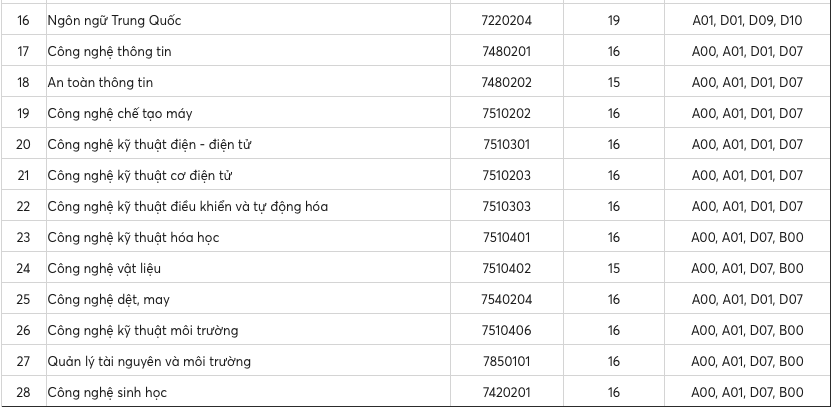Click the code 7480202 cell

tap(506, 82)
